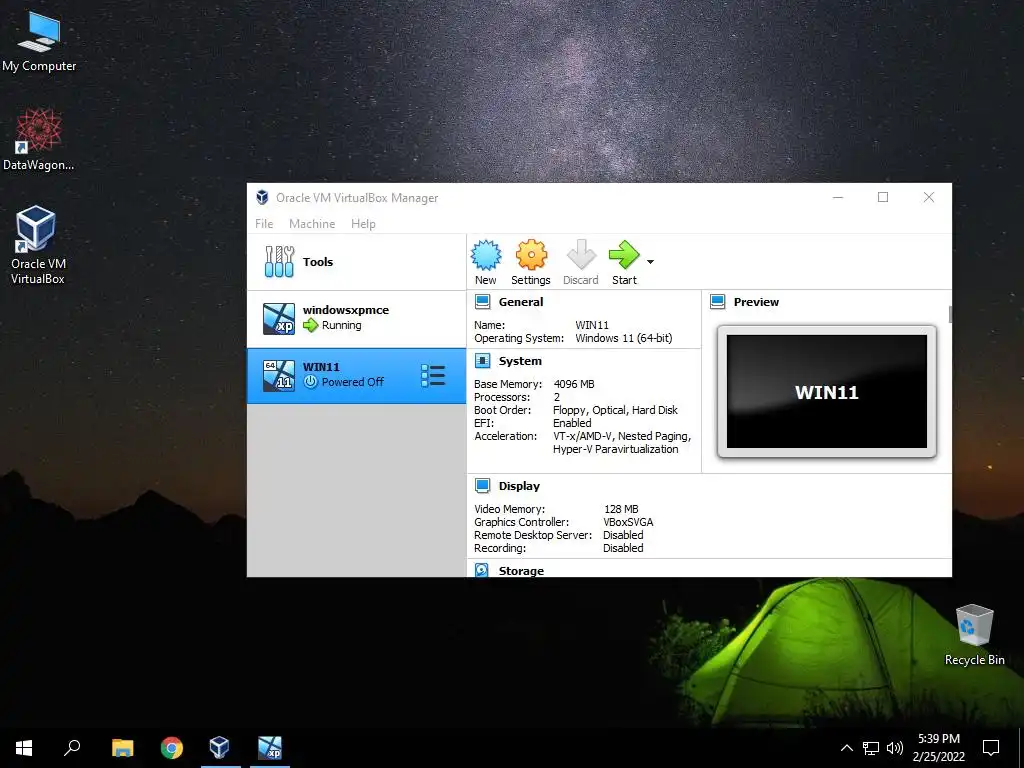Image resolution: width=1024 pixels, height=768 pixels.
Task: Open WIN11 machine list menu icon
Action: coord(433,376)
